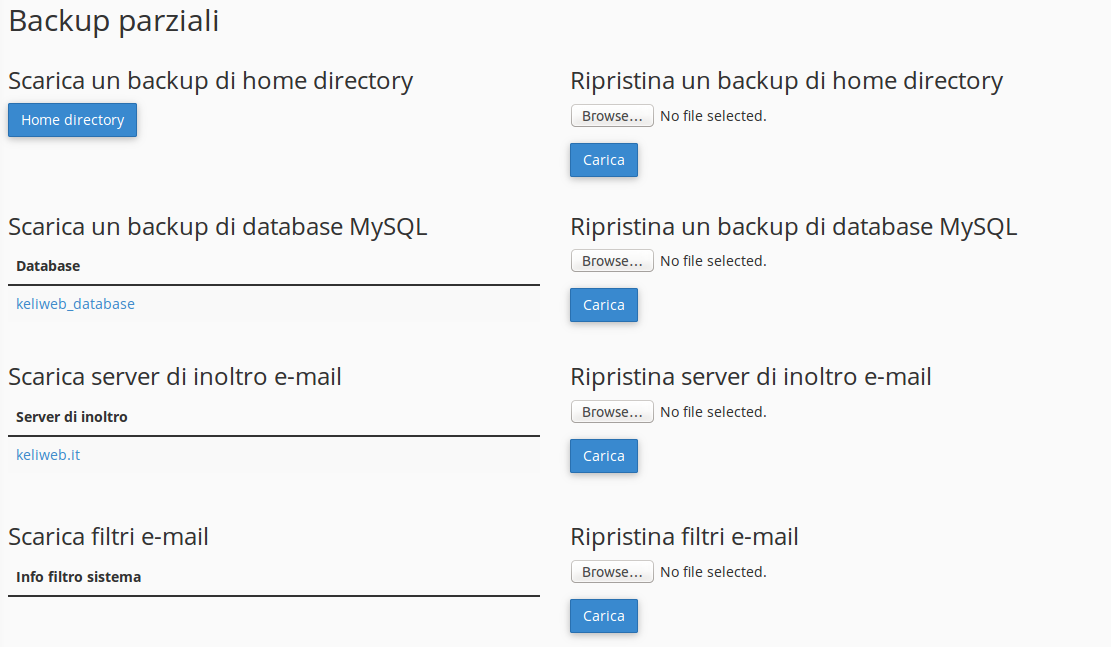Browse for a home directory backup file

pyautogui.click(x=612, y=116)
